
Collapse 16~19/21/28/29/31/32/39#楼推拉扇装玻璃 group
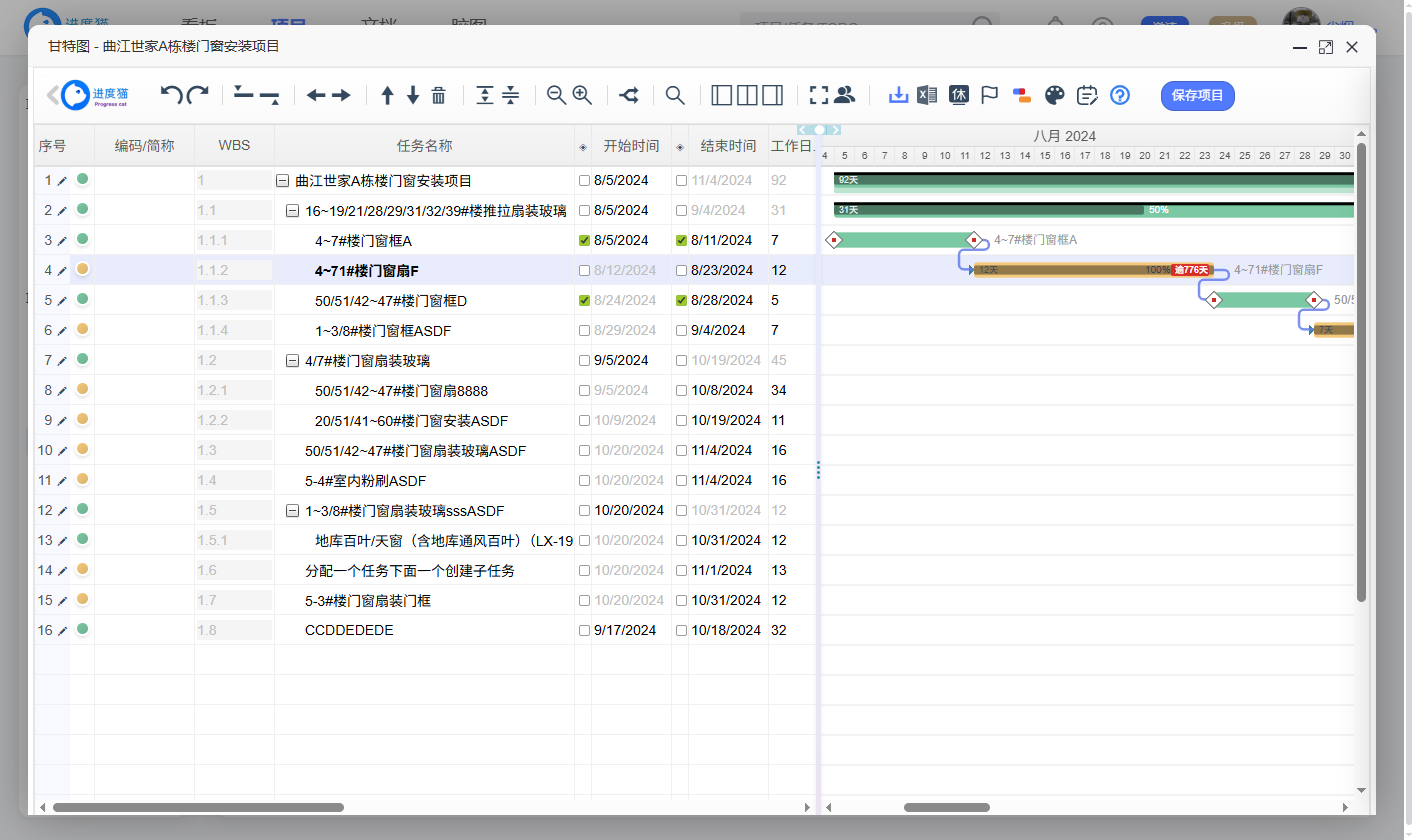292,211
